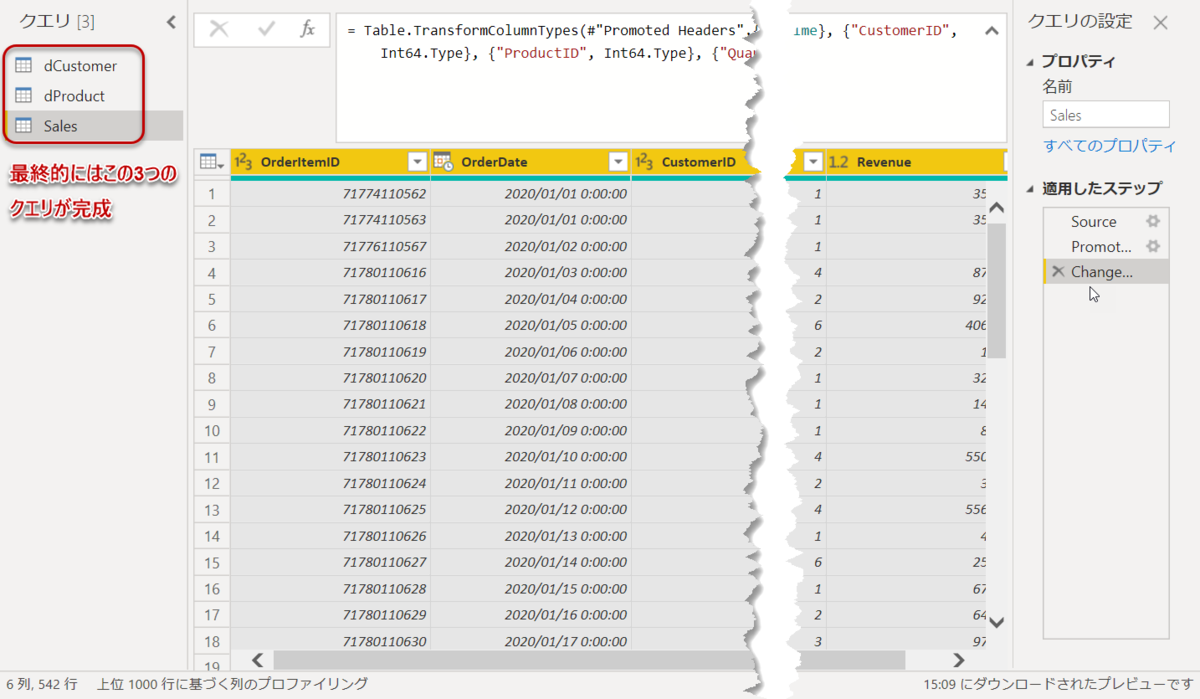Click preview downloaded time status 15:09
The height and width of the screenshot is (699, 1200).
click(1058, 684)
